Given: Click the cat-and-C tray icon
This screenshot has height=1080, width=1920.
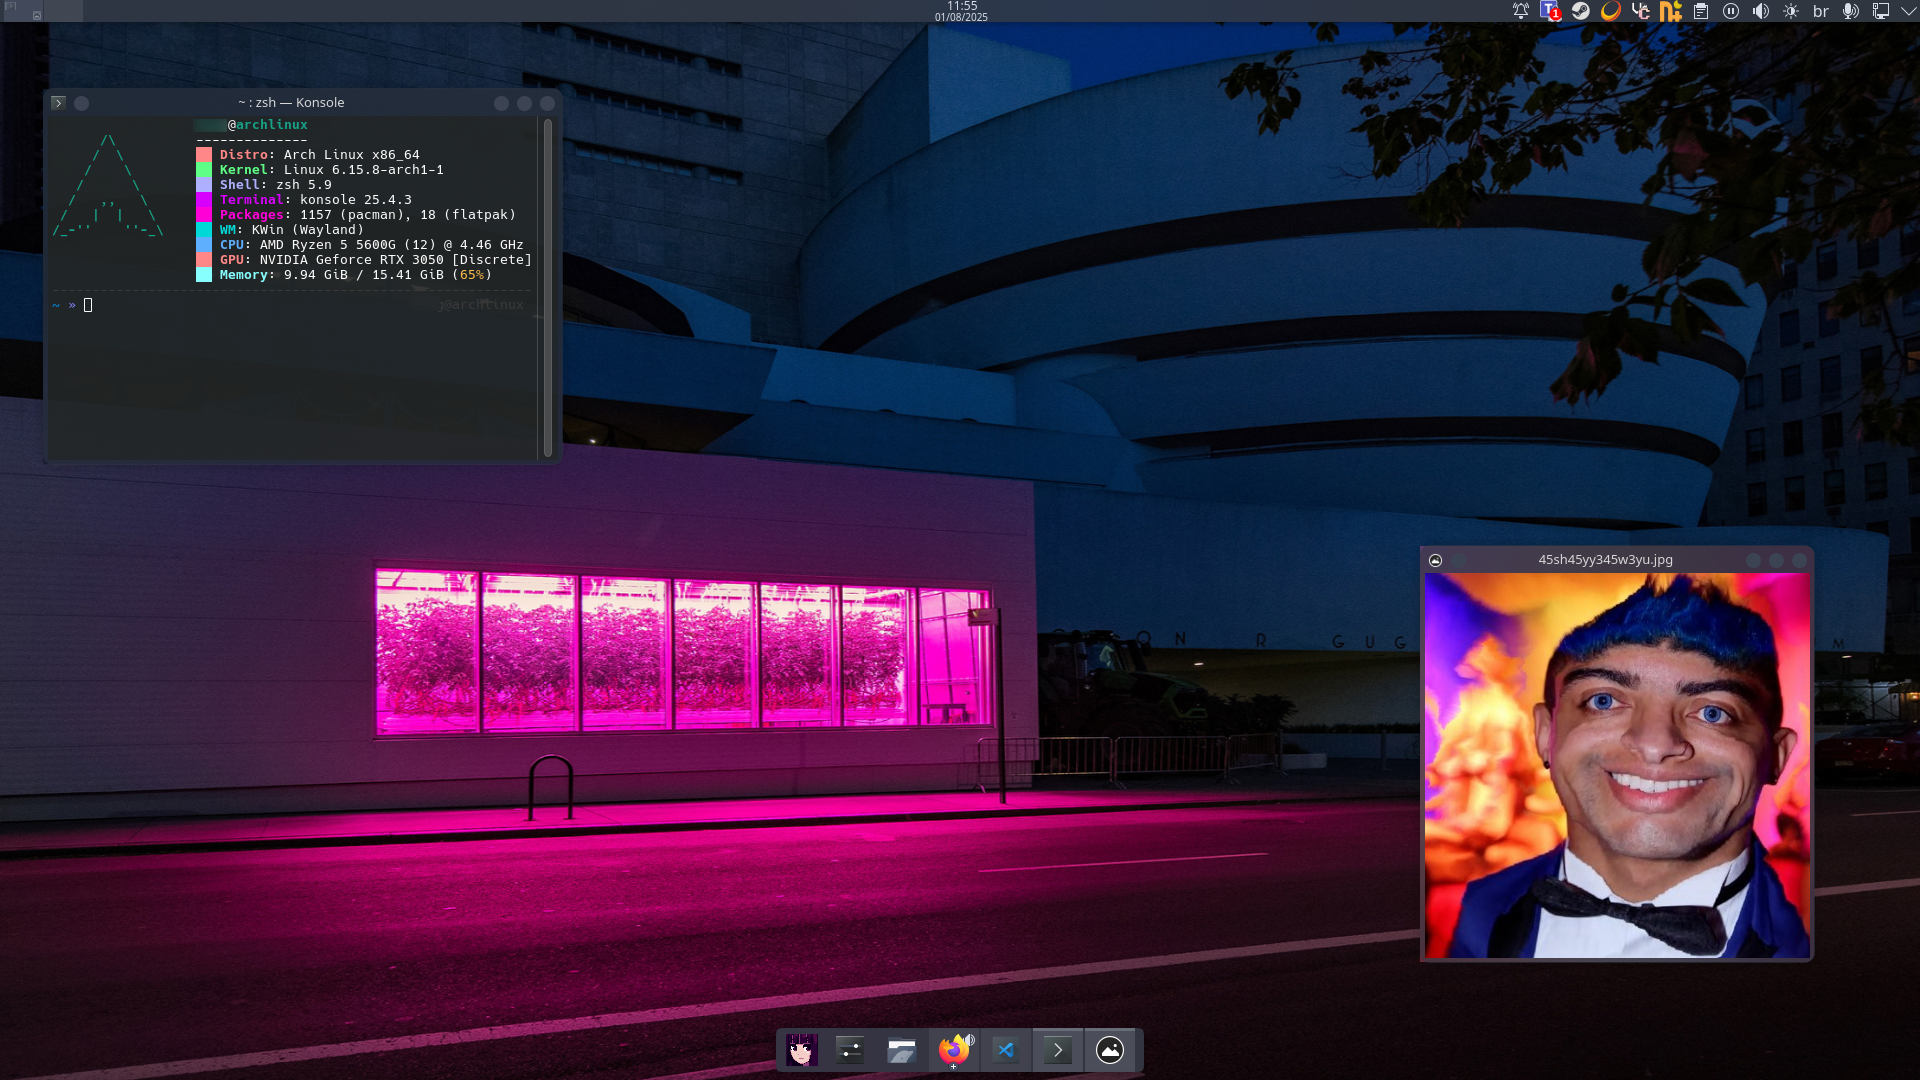Looking at the screenshot, I should coord(1640,11).
